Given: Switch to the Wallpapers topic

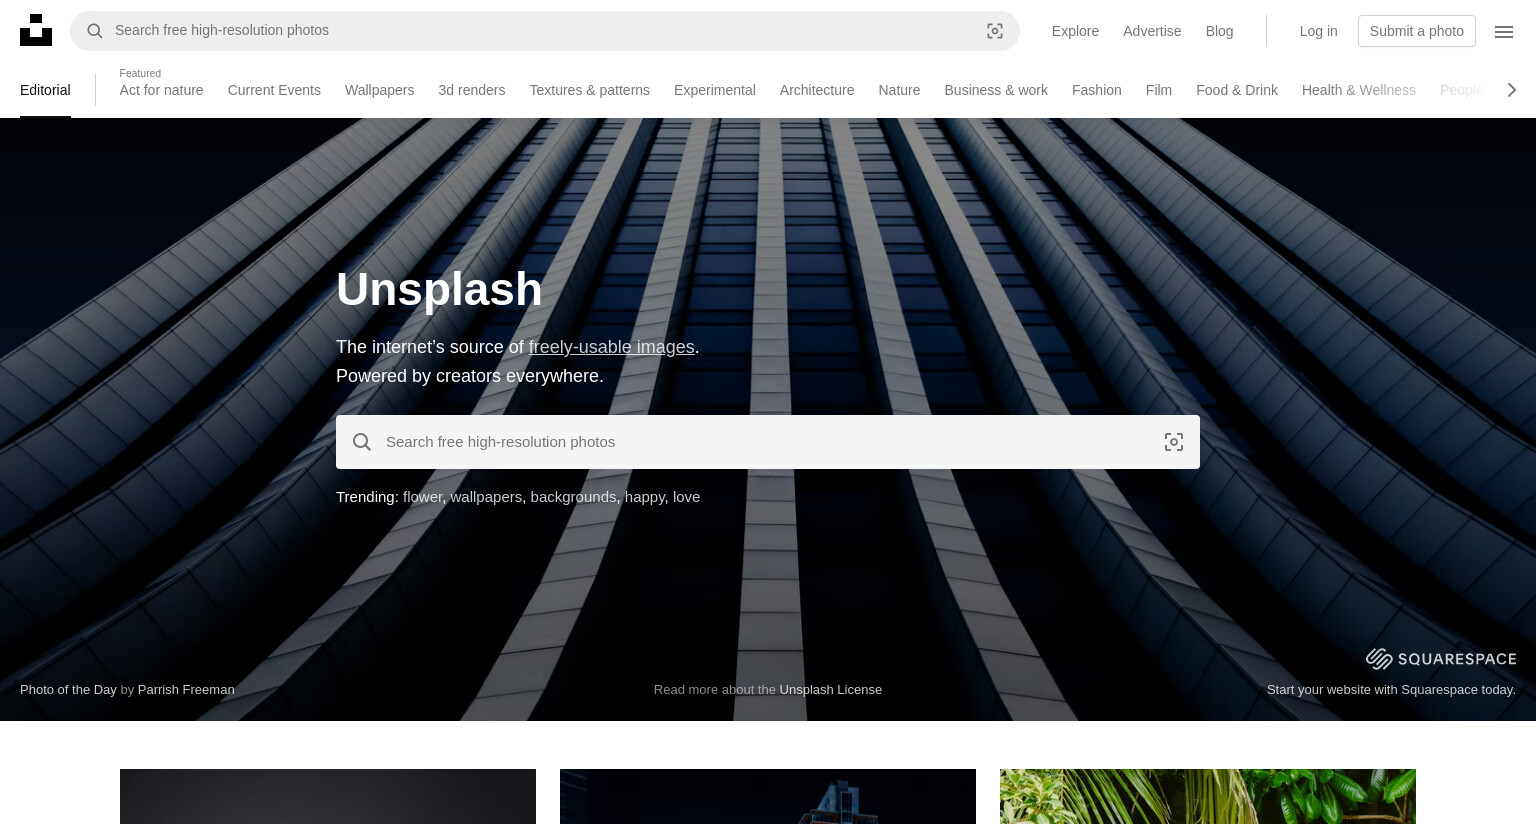Looking at the screenshot, I should [x=379, y=90].
